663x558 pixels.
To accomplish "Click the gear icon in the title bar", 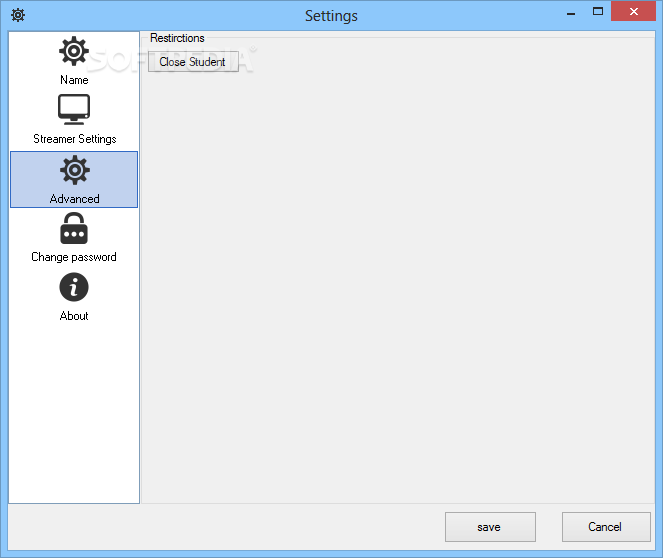I will (x=18, y=15).
